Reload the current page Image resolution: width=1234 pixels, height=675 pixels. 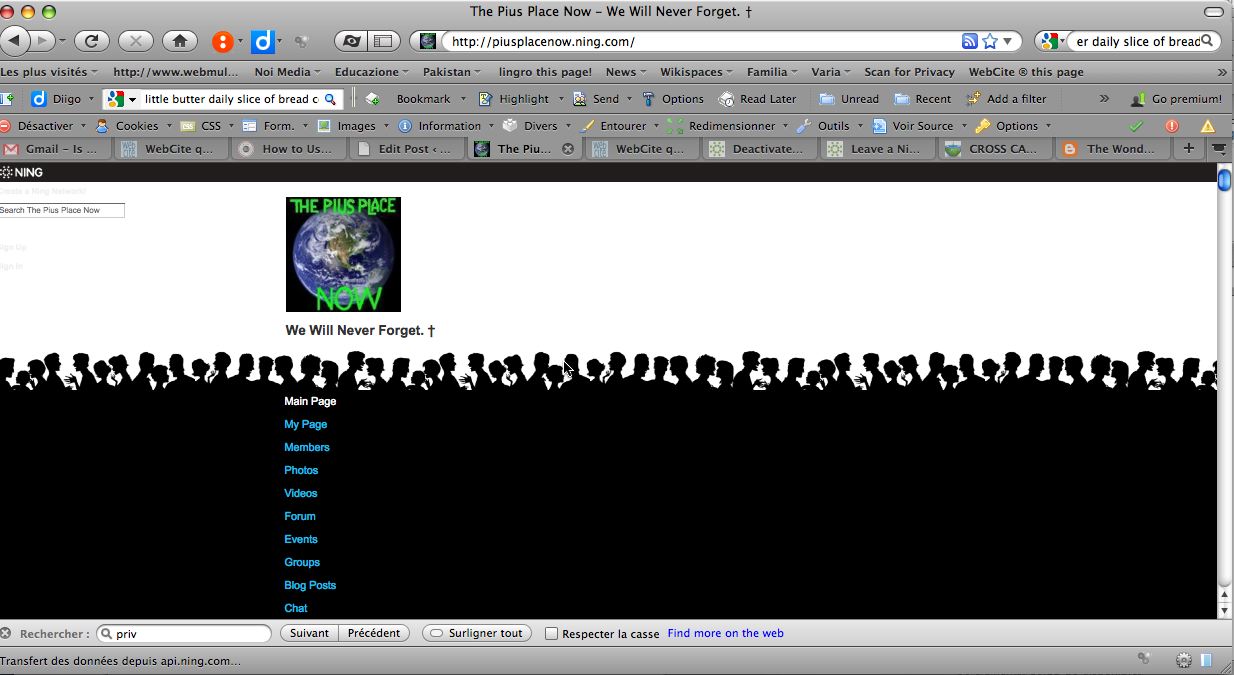(x=91, y=41)
